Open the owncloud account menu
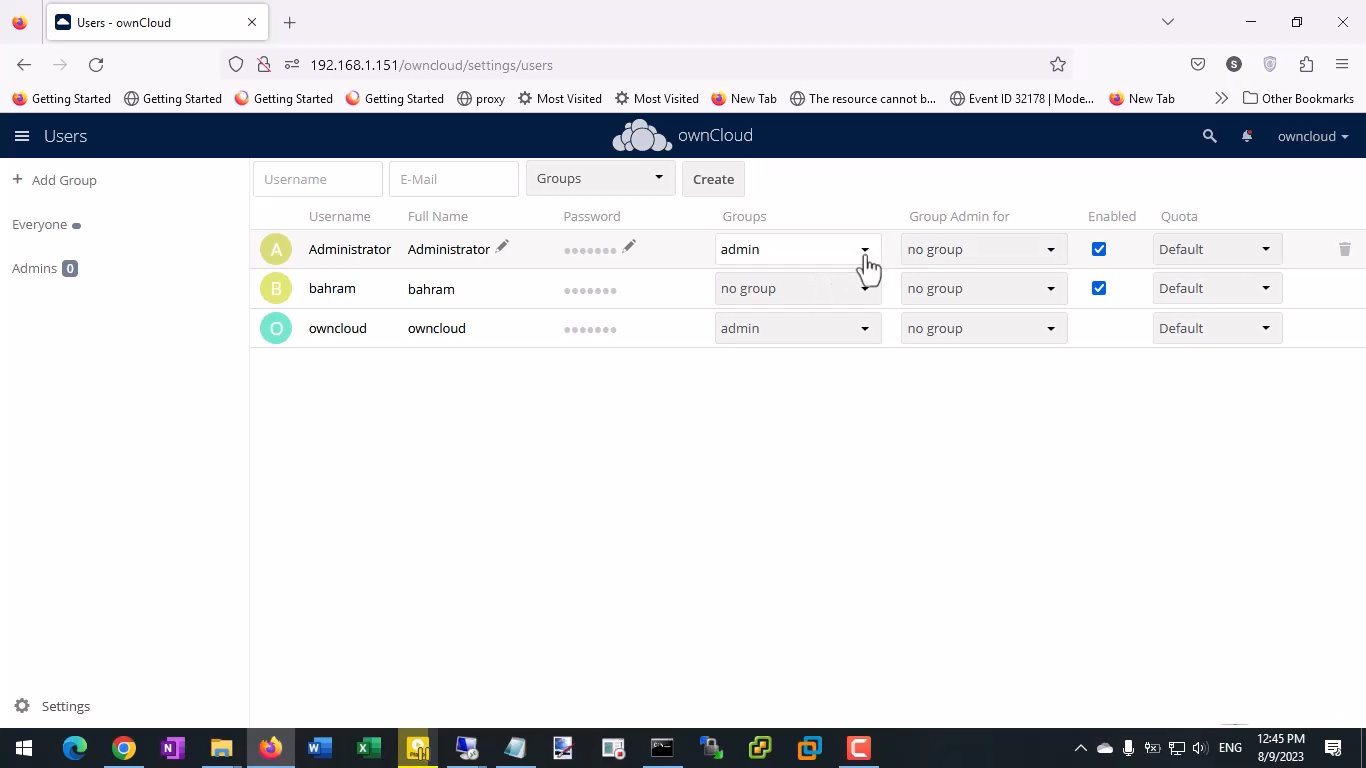The height and width of the screenshot is (768, 1366). [1313, 136]
